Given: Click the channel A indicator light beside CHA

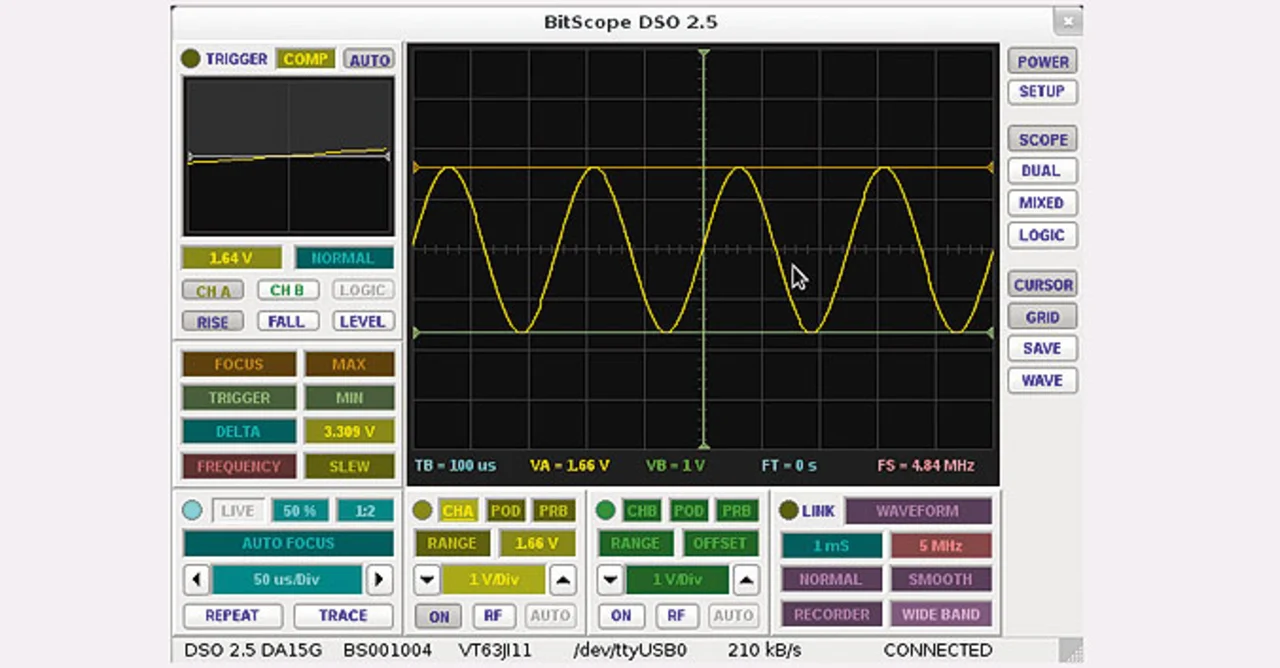Looking at the screenshot, I should (422, 511).
